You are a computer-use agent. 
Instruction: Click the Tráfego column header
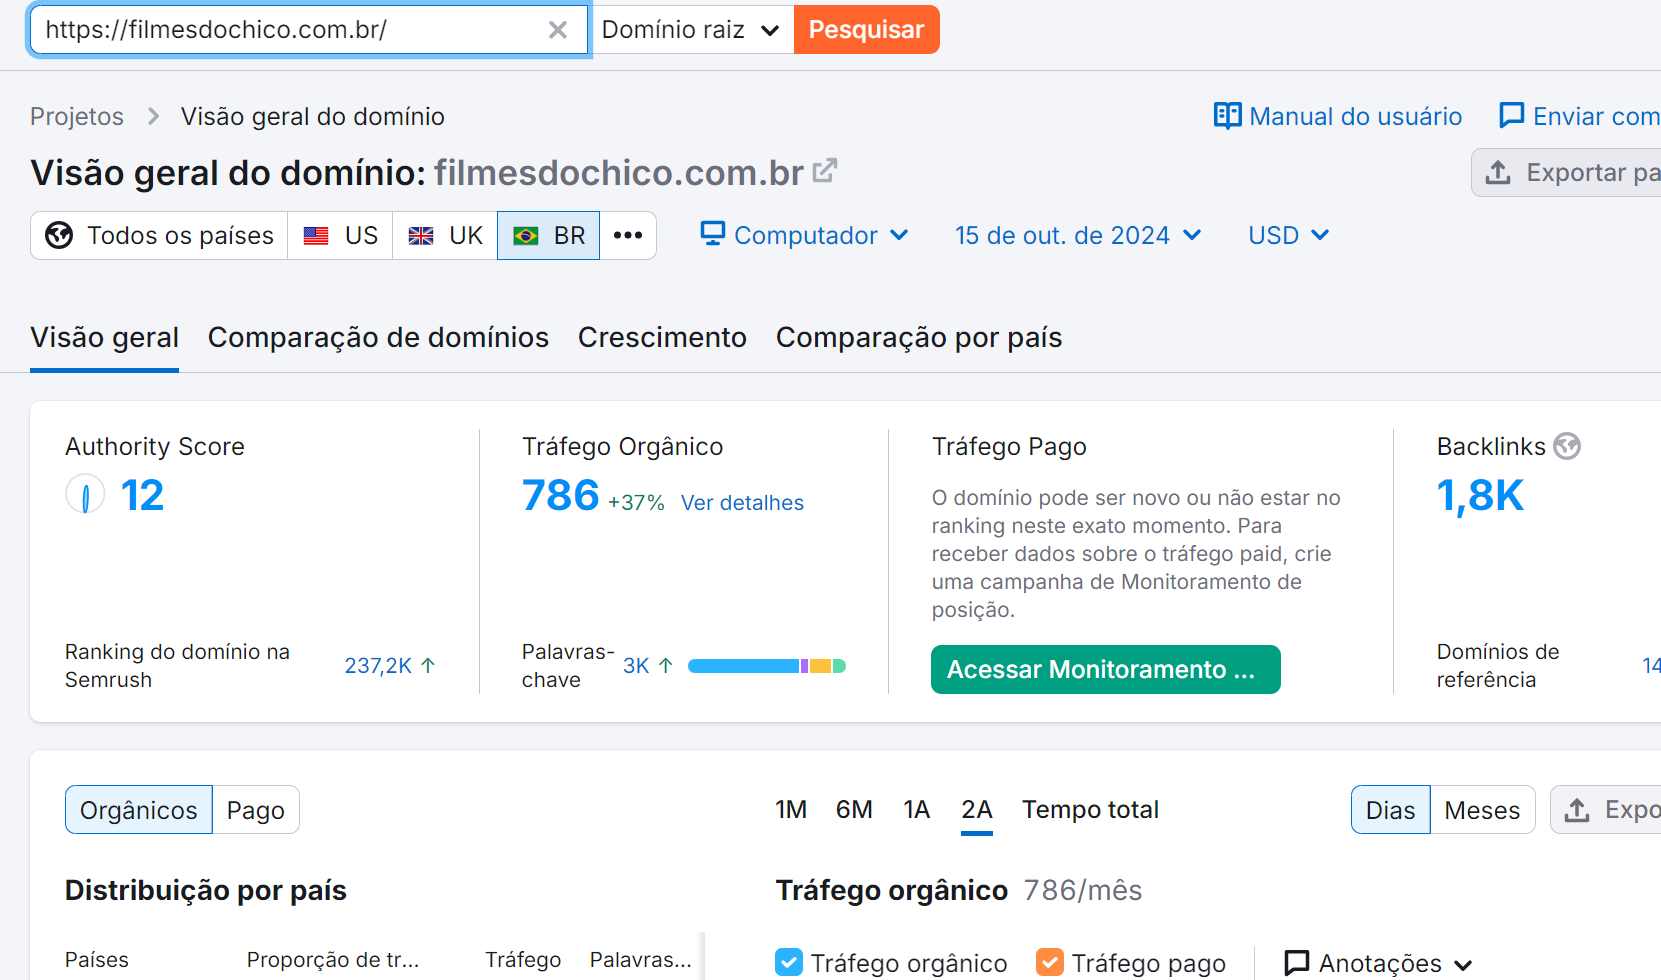tap(523, 960)
